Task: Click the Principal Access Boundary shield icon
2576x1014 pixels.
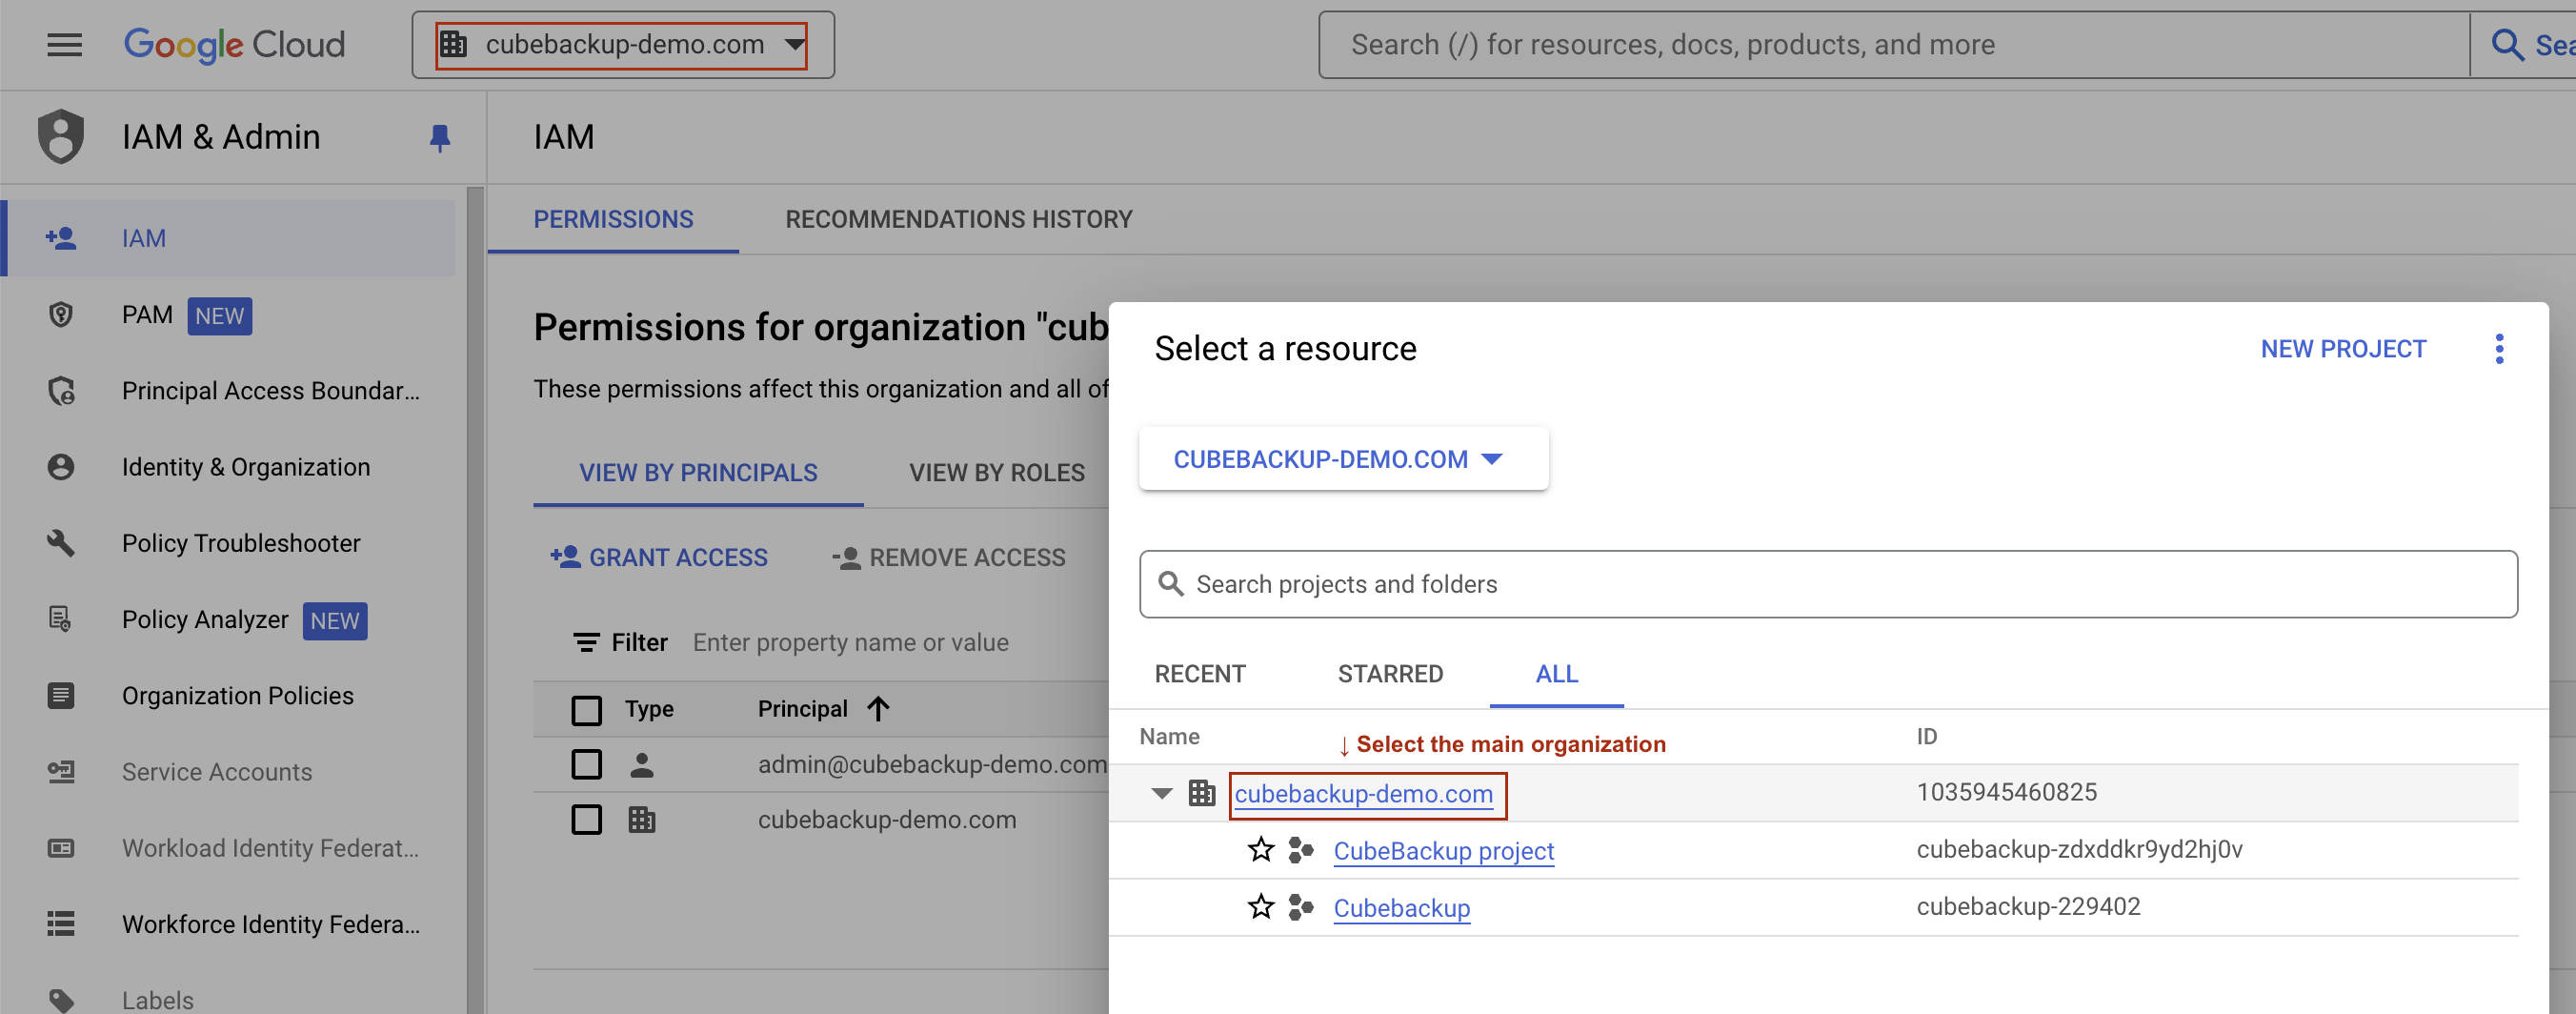Action: tap(61, 391)
